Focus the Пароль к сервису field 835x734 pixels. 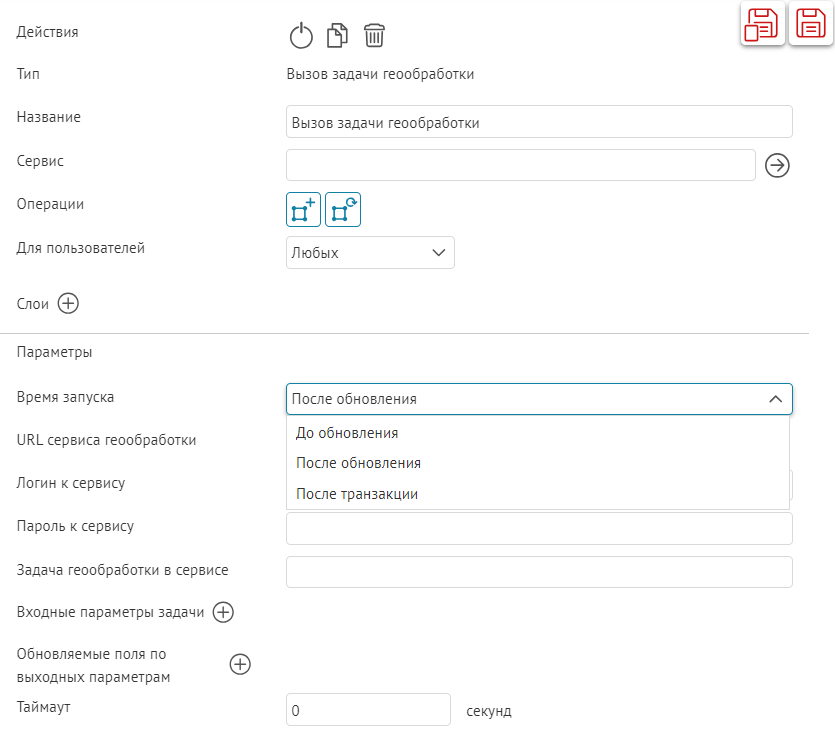tap(539, 529)
